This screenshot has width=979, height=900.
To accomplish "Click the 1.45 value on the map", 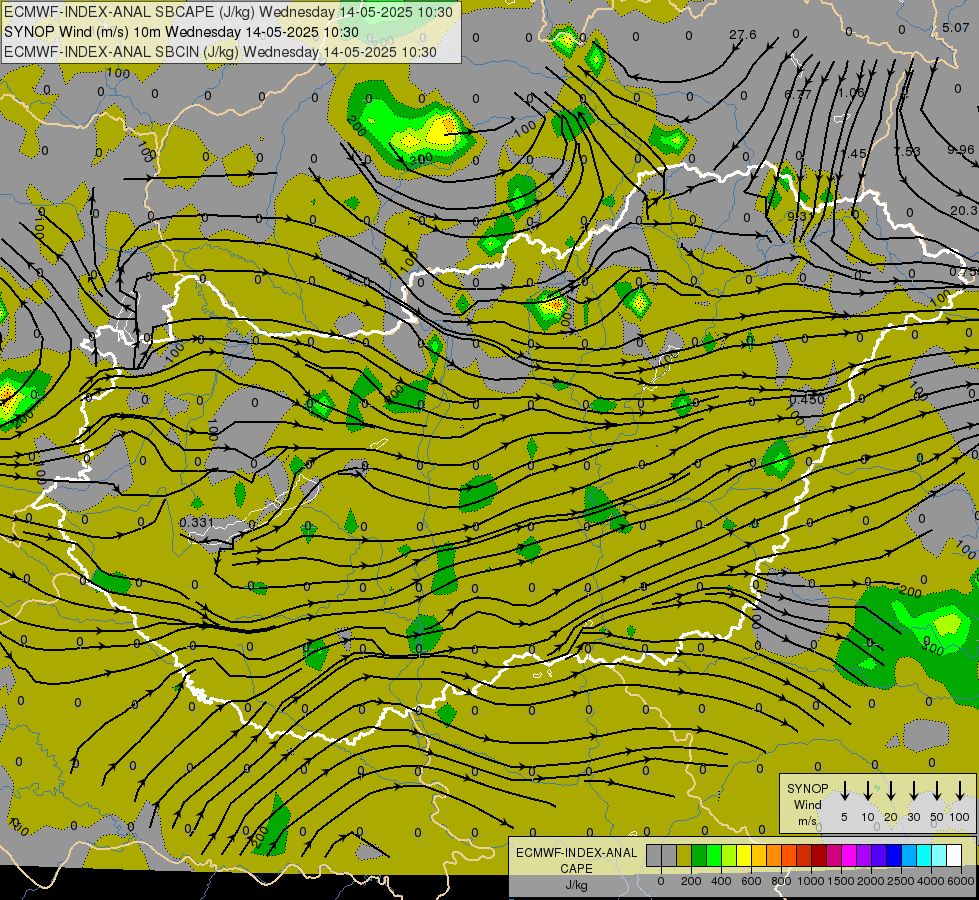I will pos(854,153).
